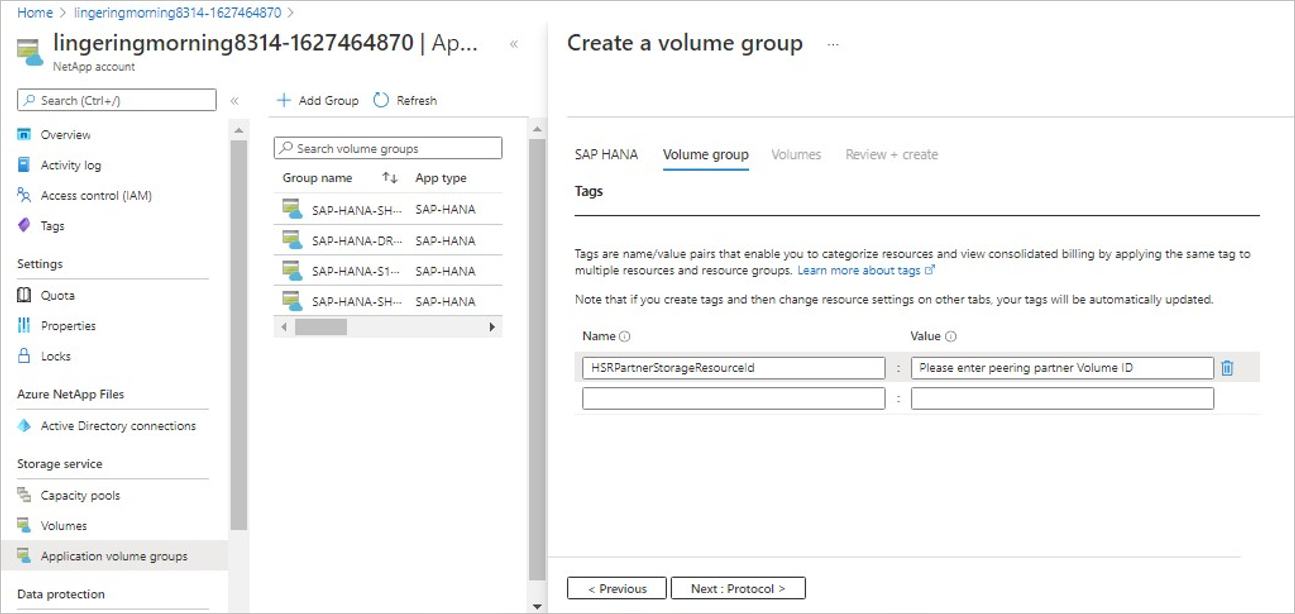Open Capacity pools in Storage service

(80, 496)
